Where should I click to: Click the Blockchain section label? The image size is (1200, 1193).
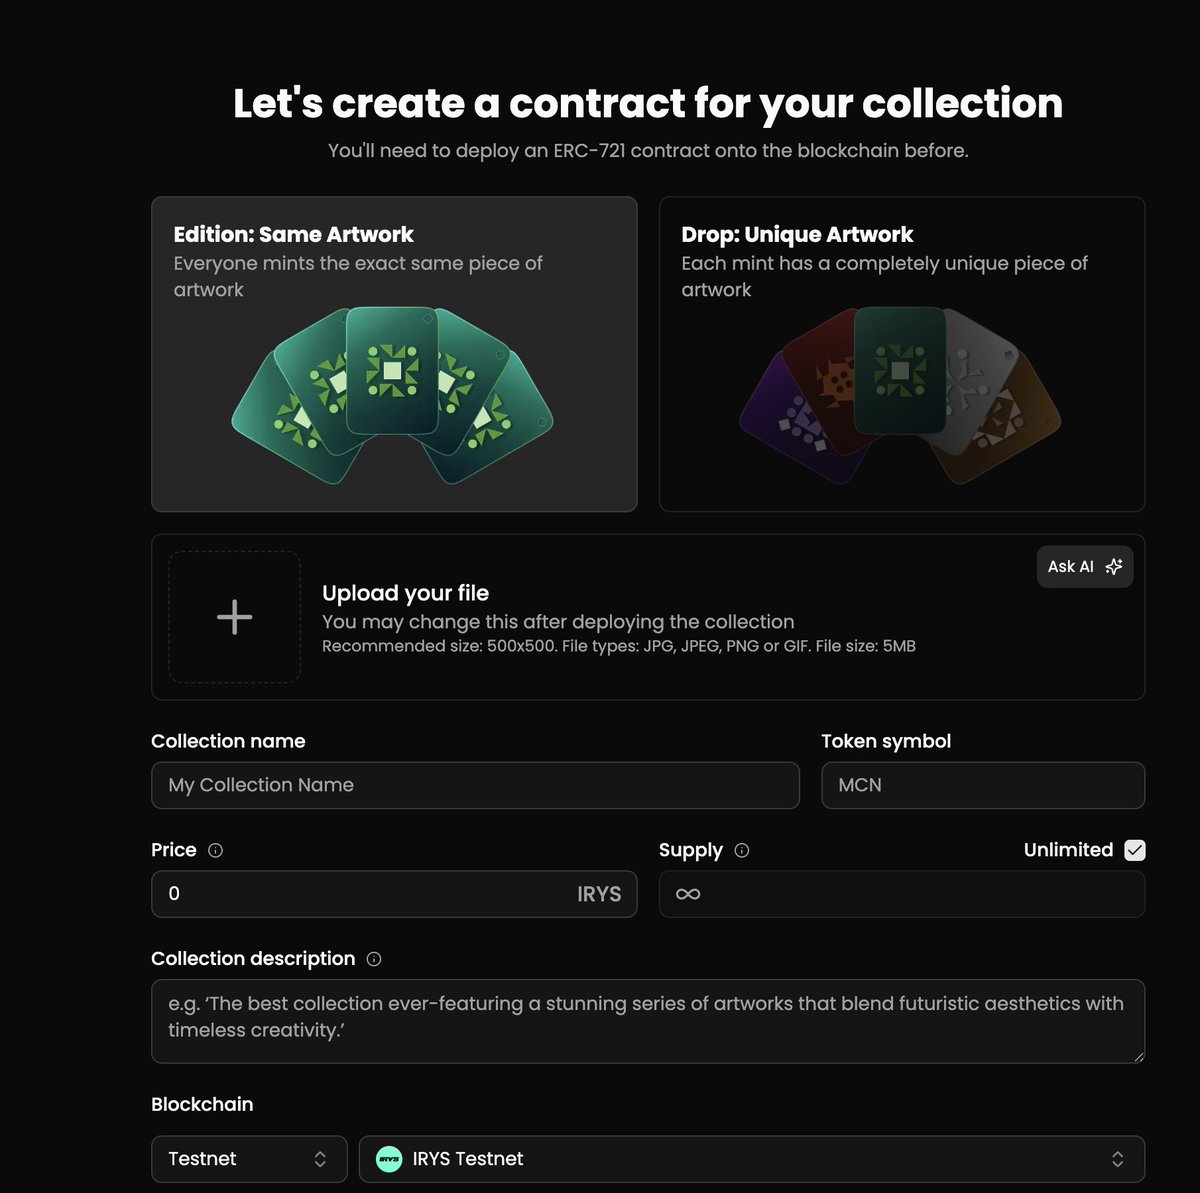coord(202,1104)
